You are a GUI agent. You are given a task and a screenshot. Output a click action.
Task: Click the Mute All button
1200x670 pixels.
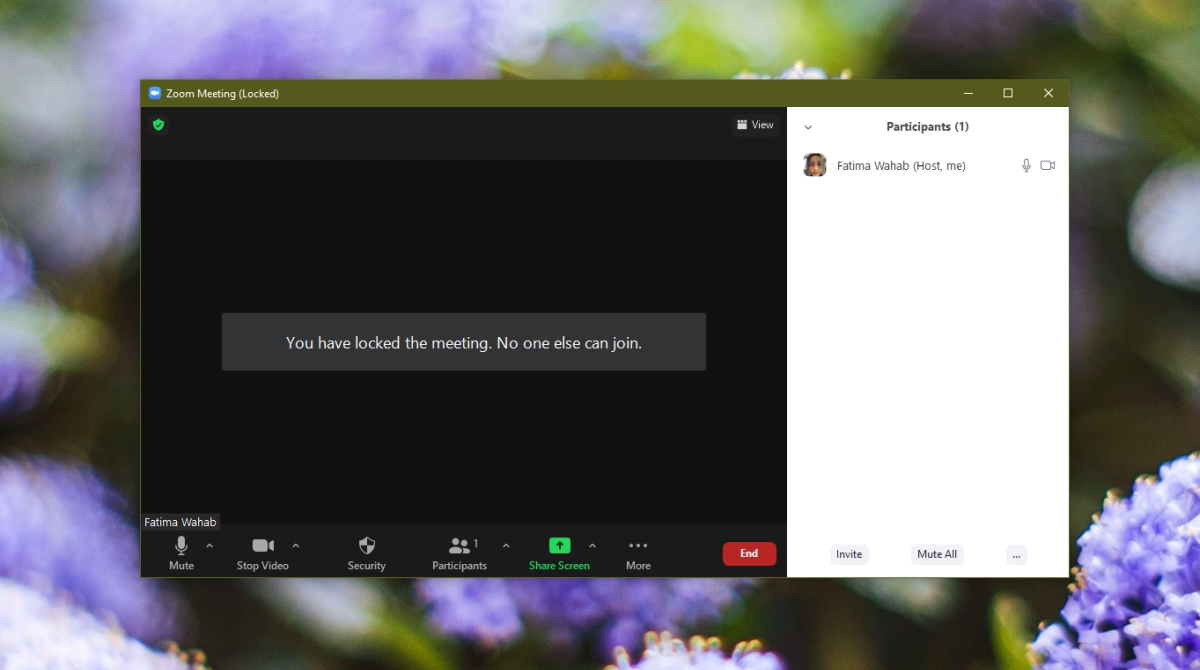point(937,554)
